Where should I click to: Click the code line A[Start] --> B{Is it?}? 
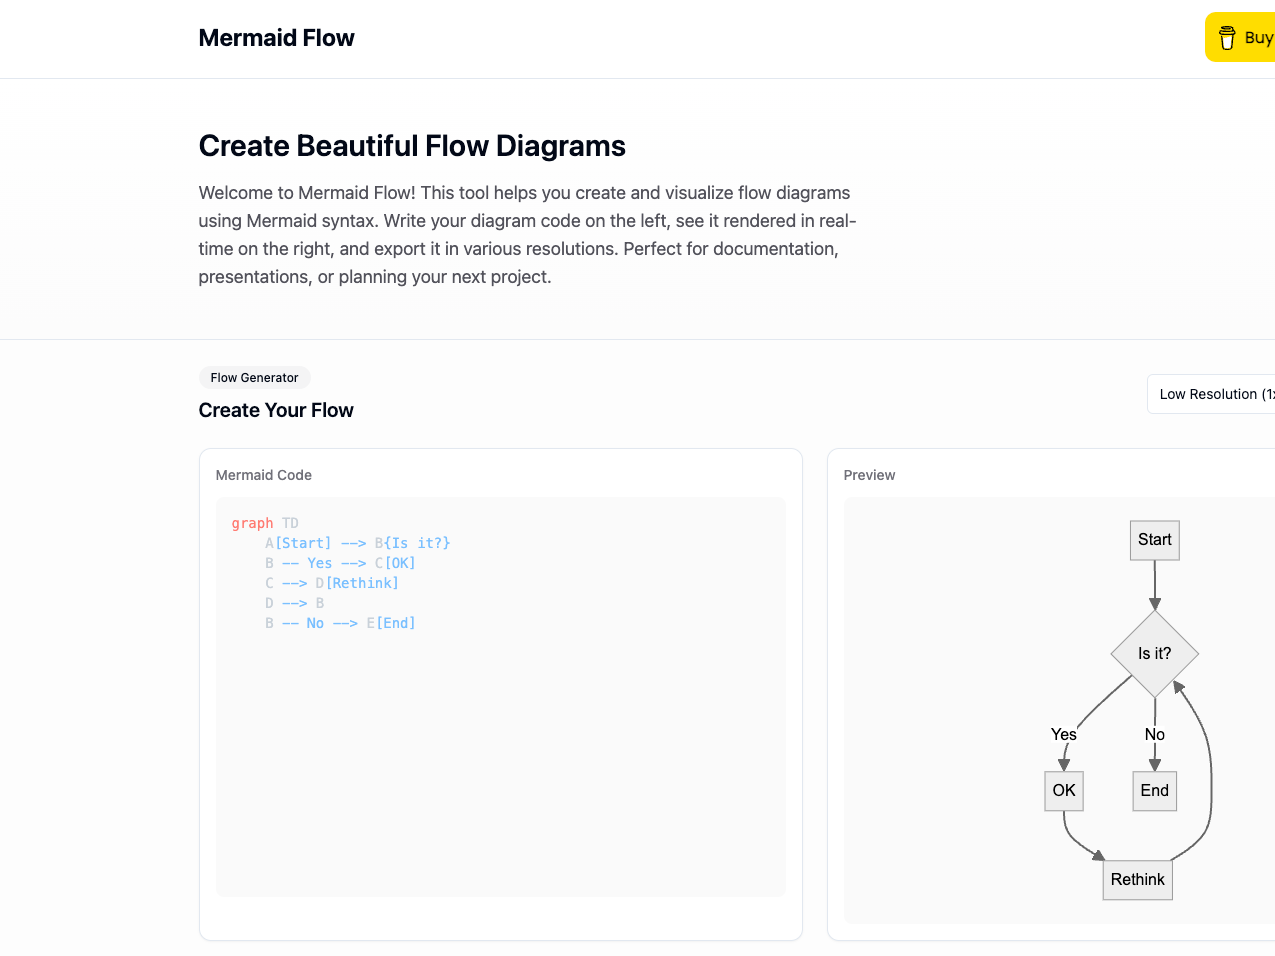point(357,542)
